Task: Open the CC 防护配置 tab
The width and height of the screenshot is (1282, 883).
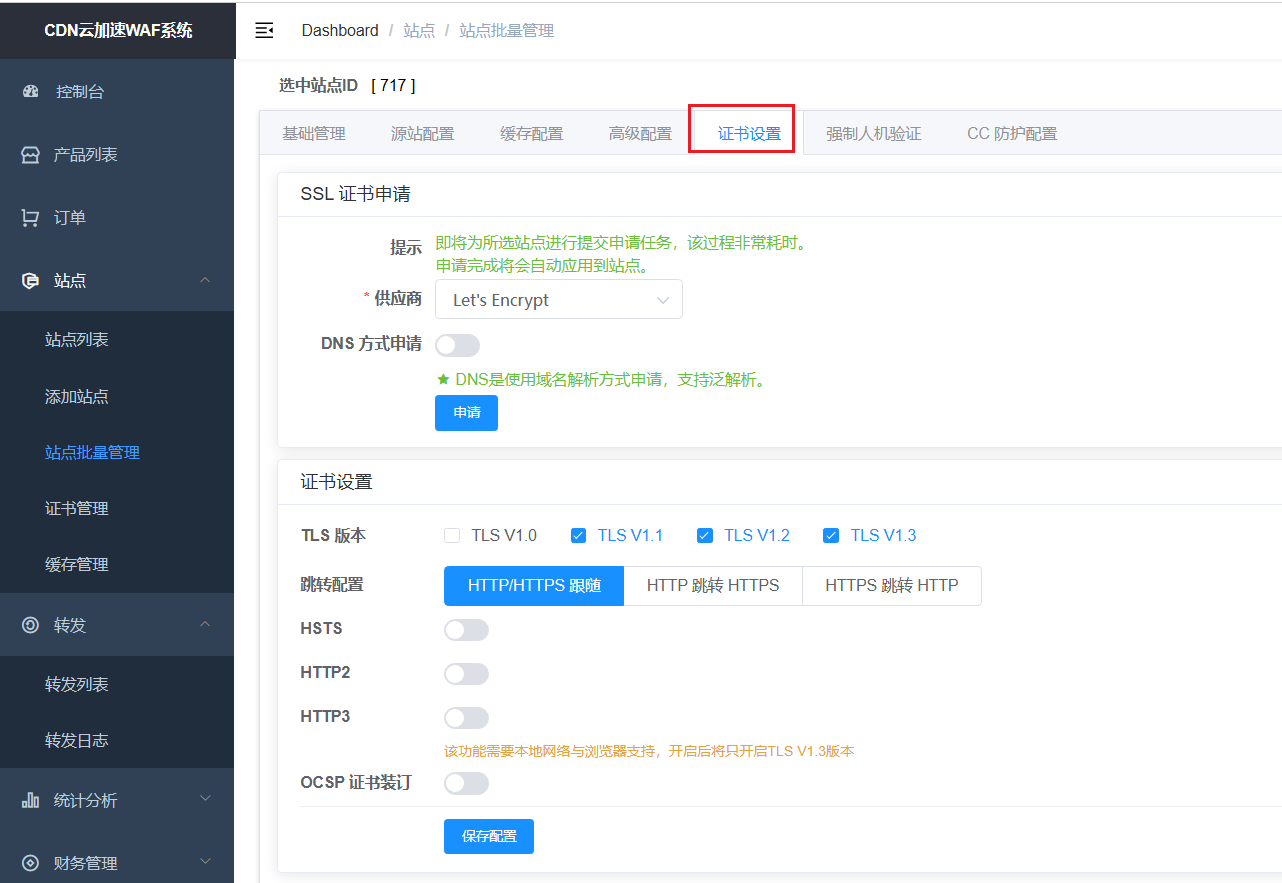Action: (1011, 134)
